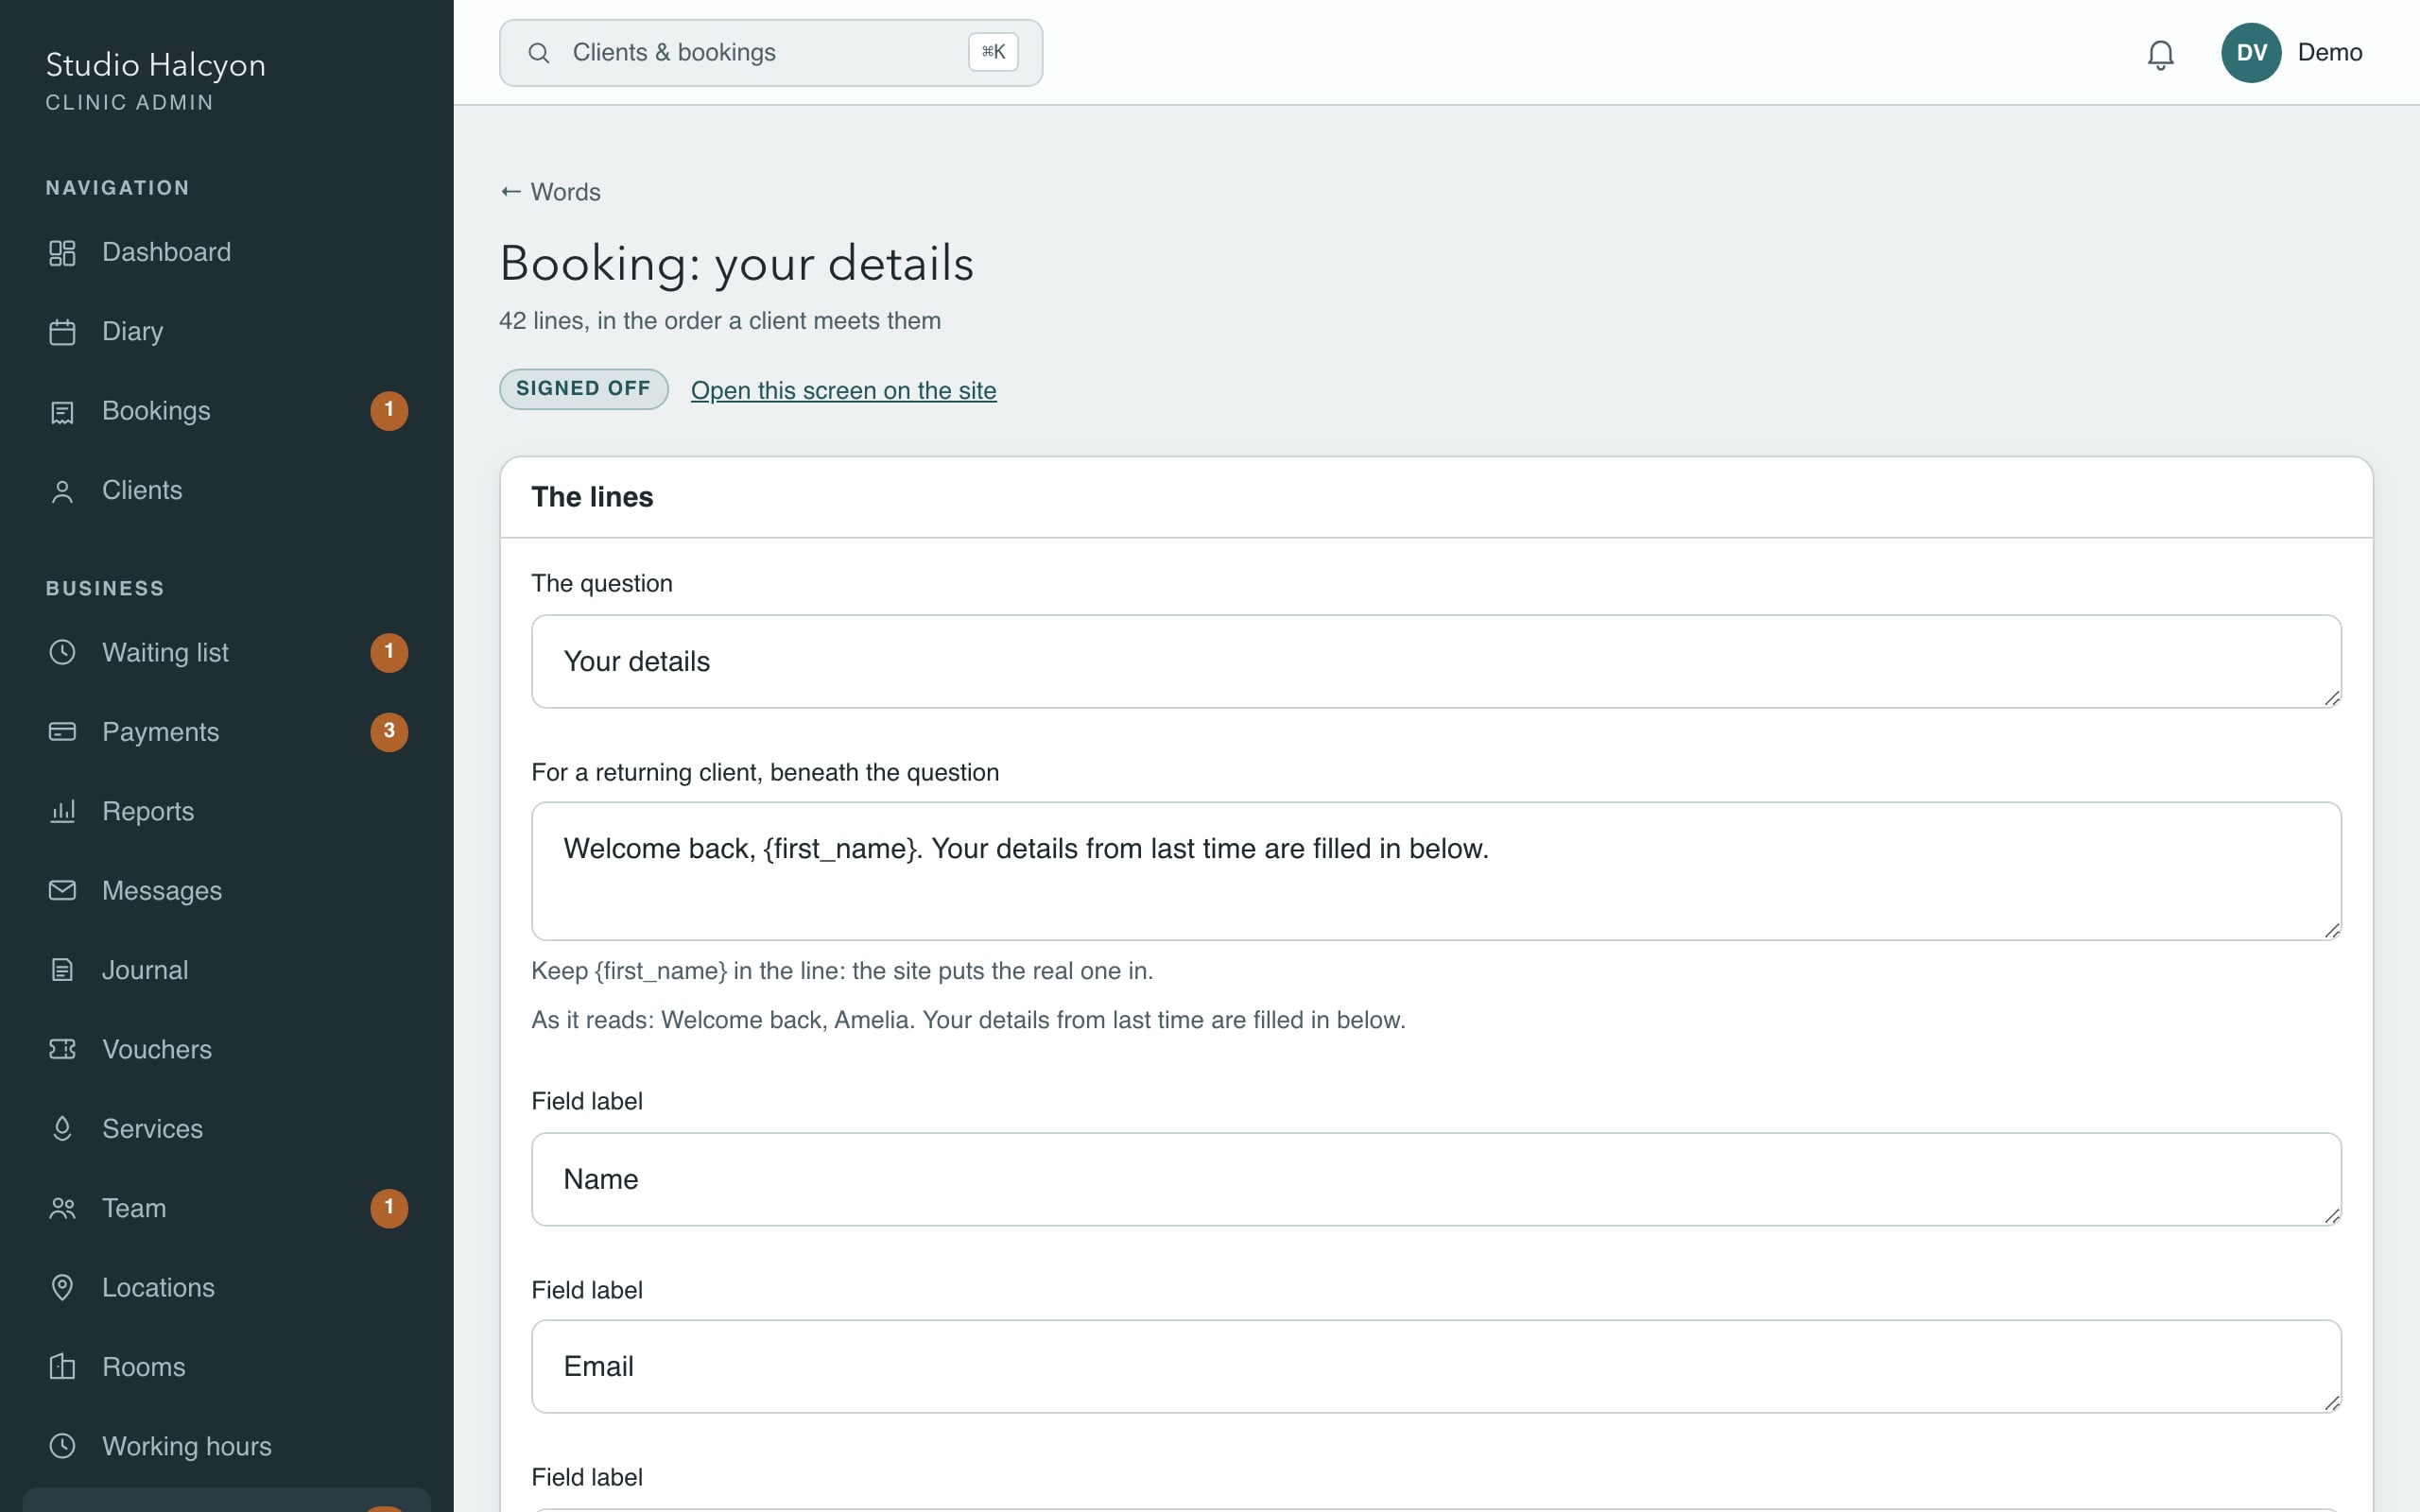Go back to Words
This screenshot has width=2420, height=1512.
pyautogui.click(x=550, y=192)
